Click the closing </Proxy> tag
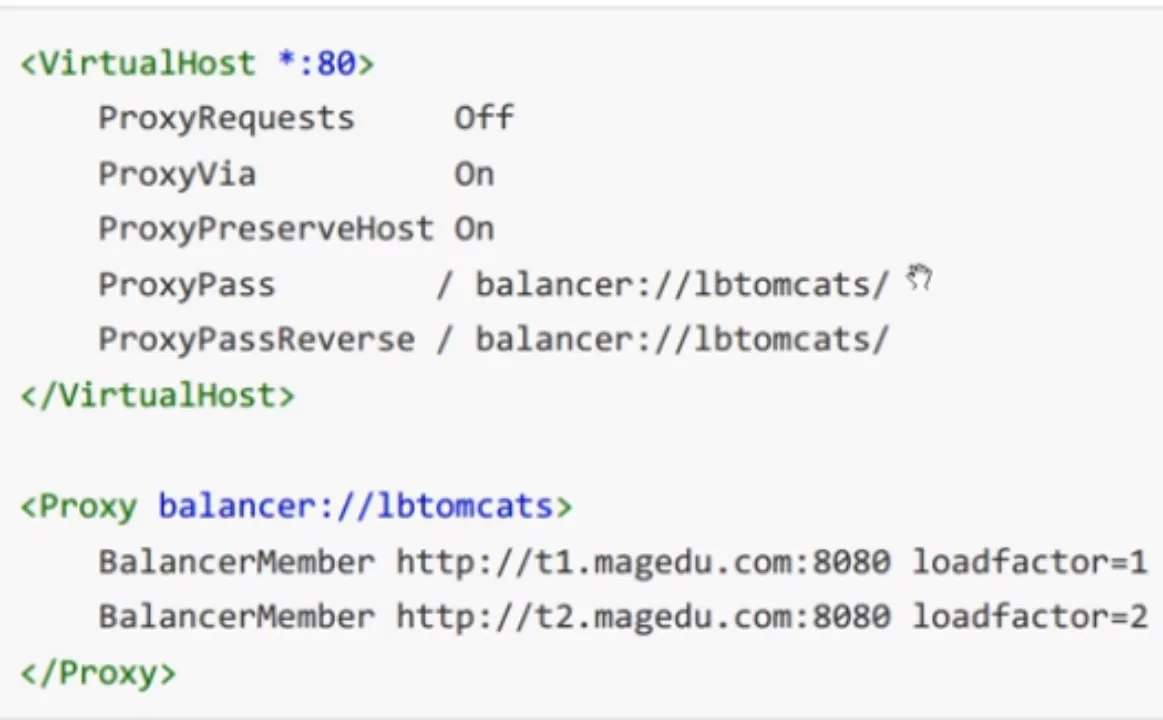This screenshot has width=1163, height=720. (x=98, y=673)
